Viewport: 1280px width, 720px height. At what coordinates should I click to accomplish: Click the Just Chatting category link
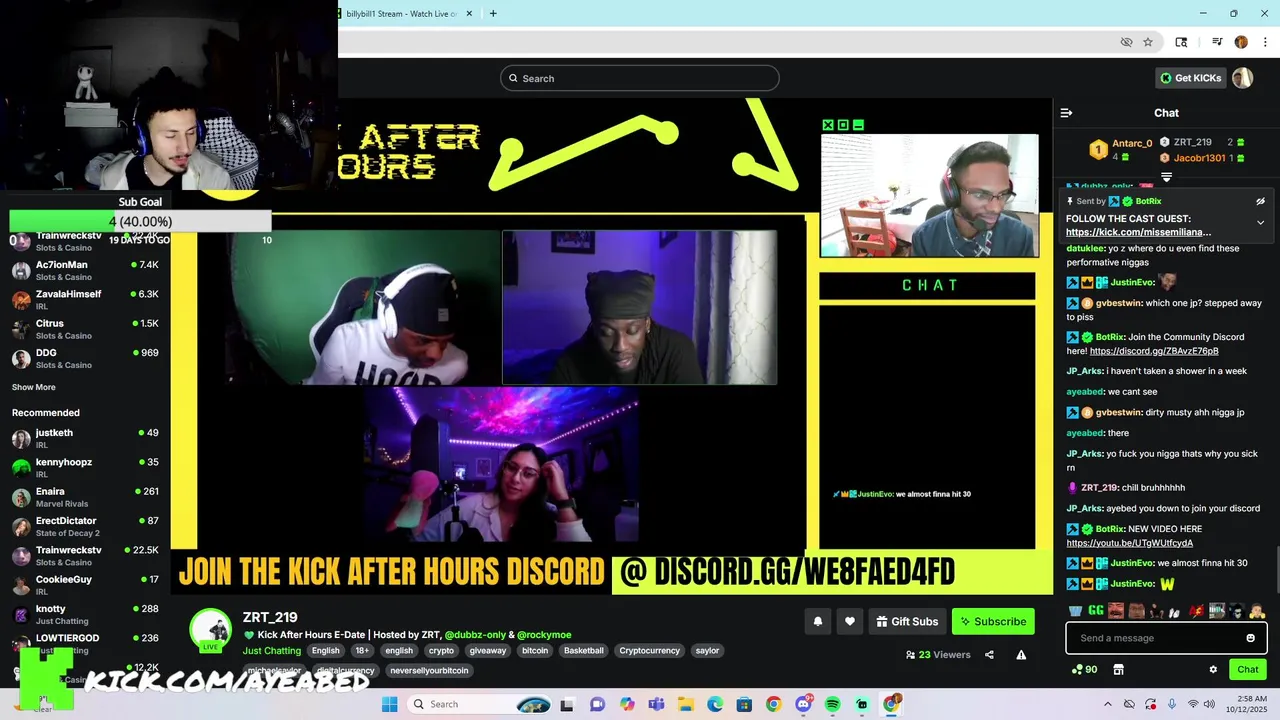point(271,650)
